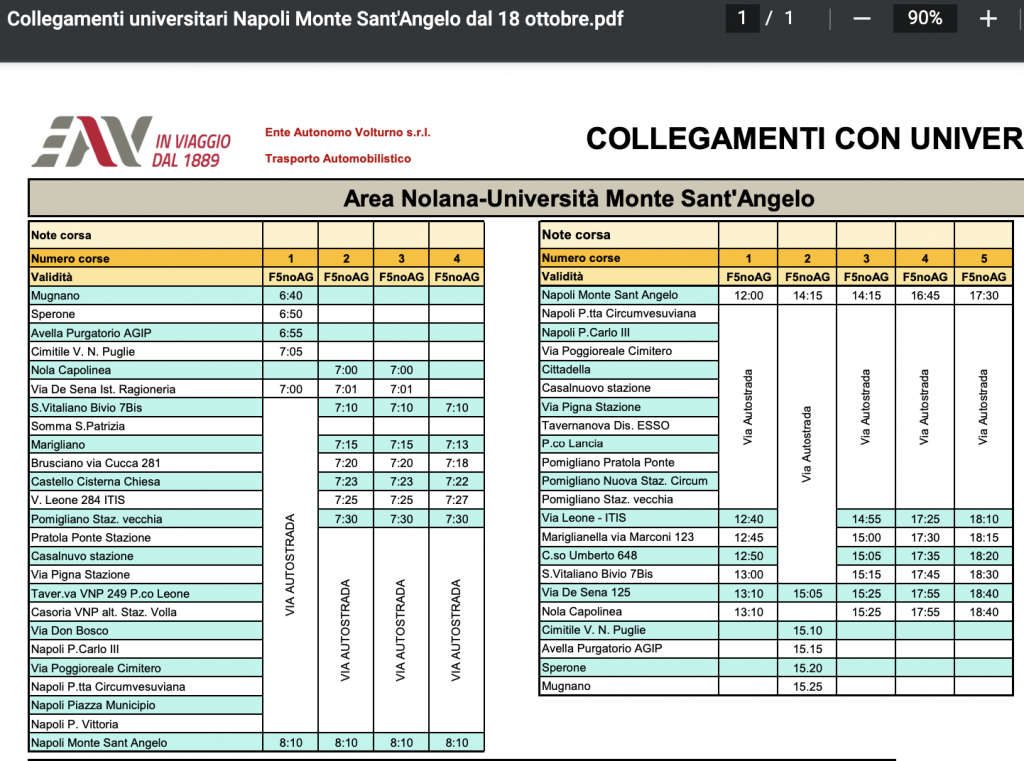Viewport: 1024px width, 761px height.
Task: Click the 18:15 Mariglianella time
Action: [984, 538]
